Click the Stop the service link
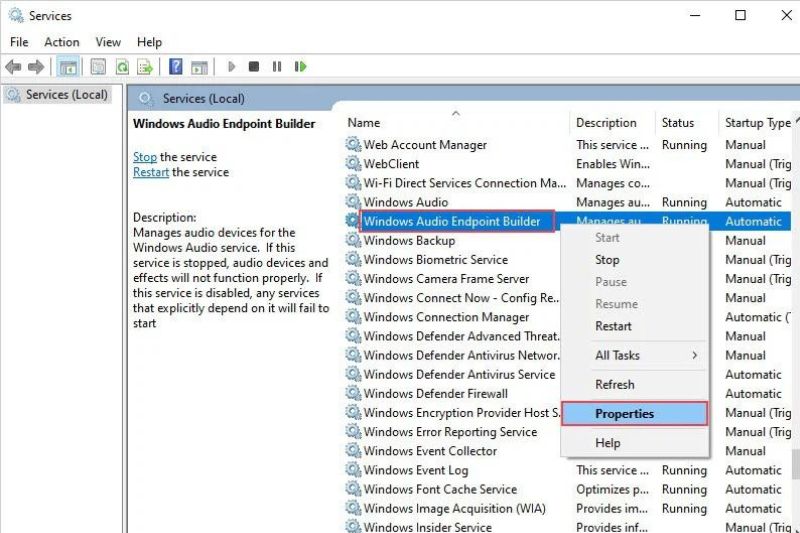The height and width of the screenshot is (533, 800). tap(145, 157)
